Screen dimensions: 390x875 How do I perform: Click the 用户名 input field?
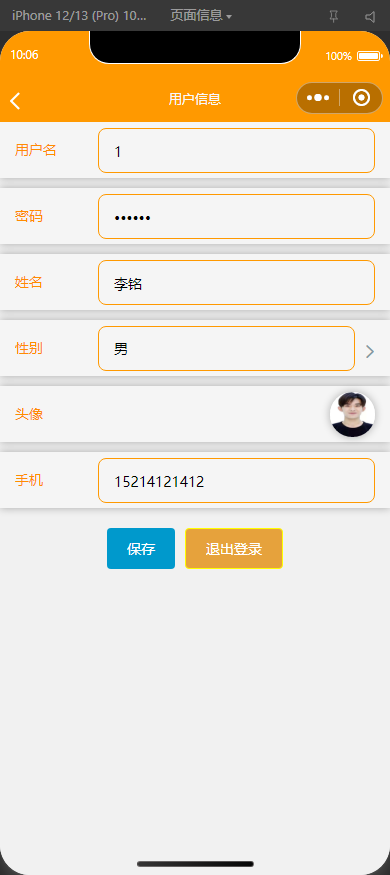(237, 151)
